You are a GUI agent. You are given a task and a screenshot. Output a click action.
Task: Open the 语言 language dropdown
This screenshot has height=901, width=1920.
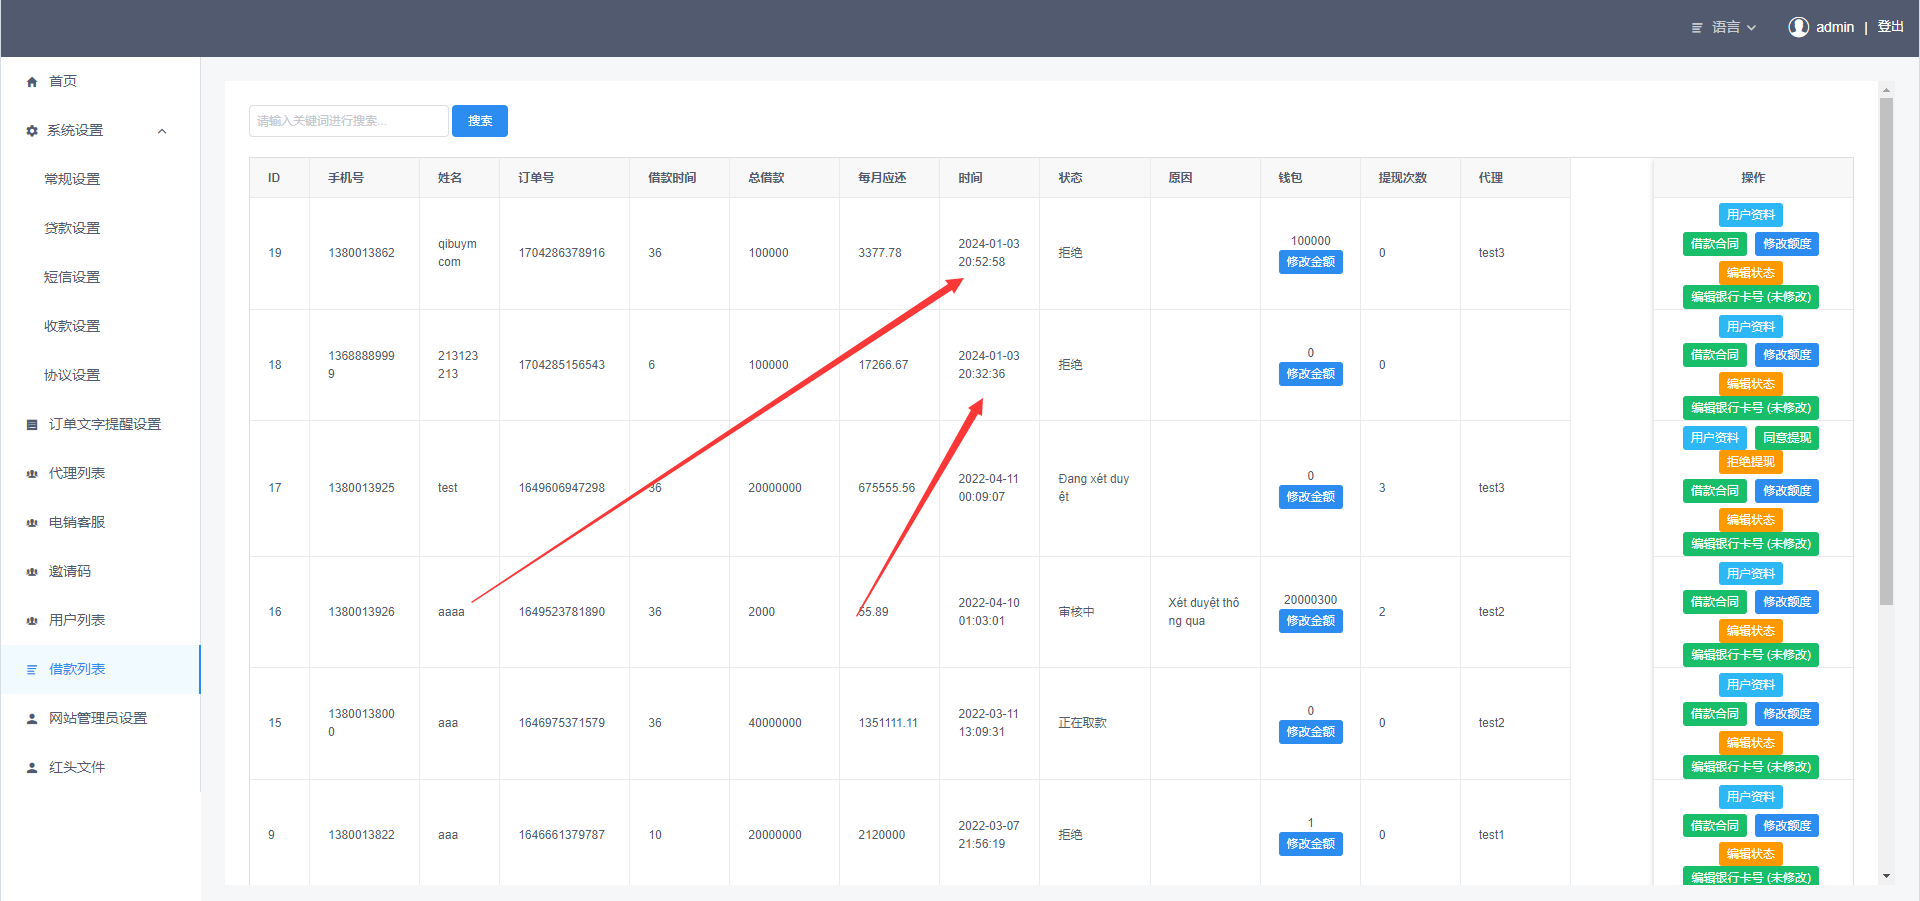(1724, 27)
